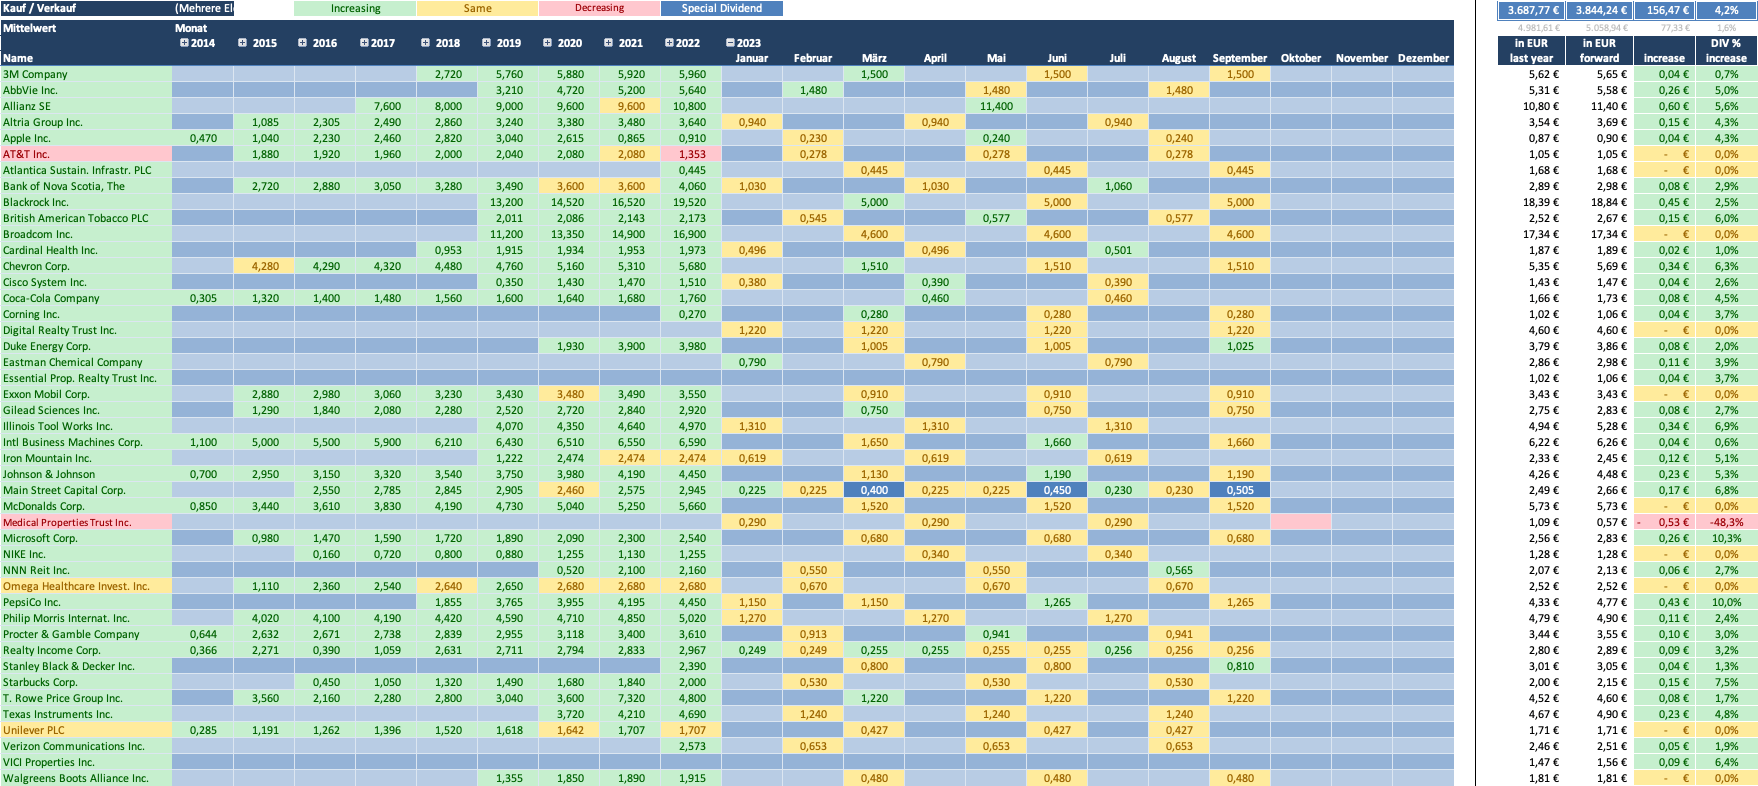The width and height of the screenshot is (1758, 786).
Task: Select the blue Special Dividend legend cell
Action: 721,8
